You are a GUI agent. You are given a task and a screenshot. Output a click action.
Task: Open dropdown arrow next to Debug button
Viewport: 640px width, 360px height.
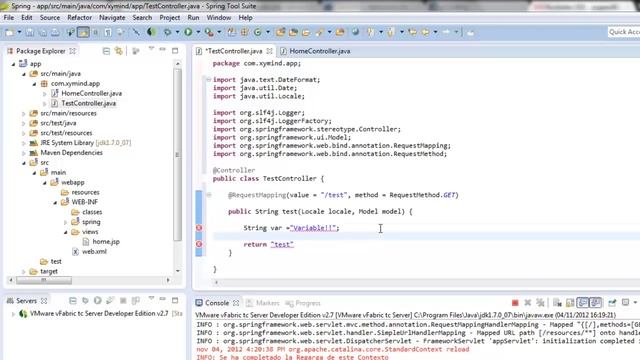click(x=177, y=32)
